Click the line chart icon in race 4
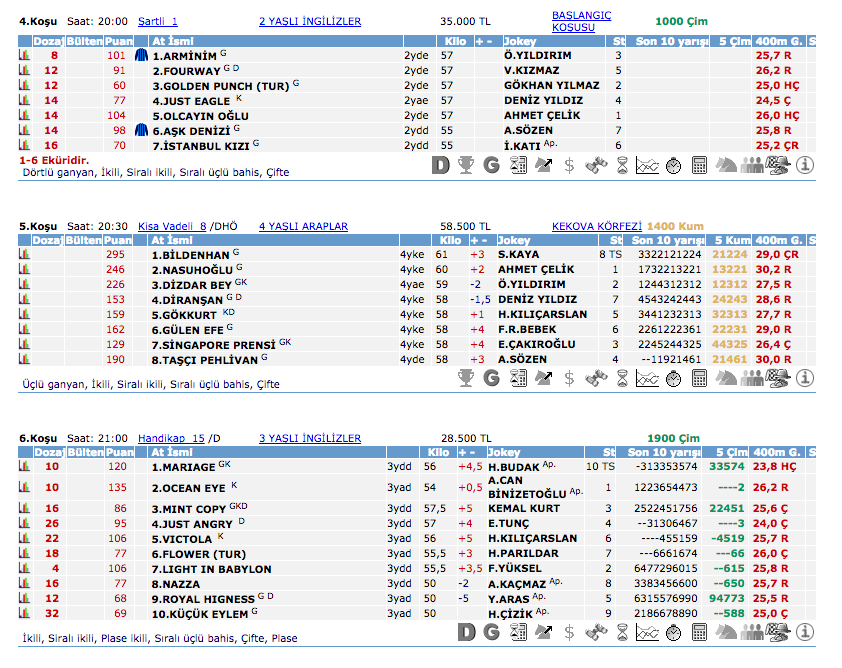The width and height of the screenshot is (842, 668). tap(647, 165)
